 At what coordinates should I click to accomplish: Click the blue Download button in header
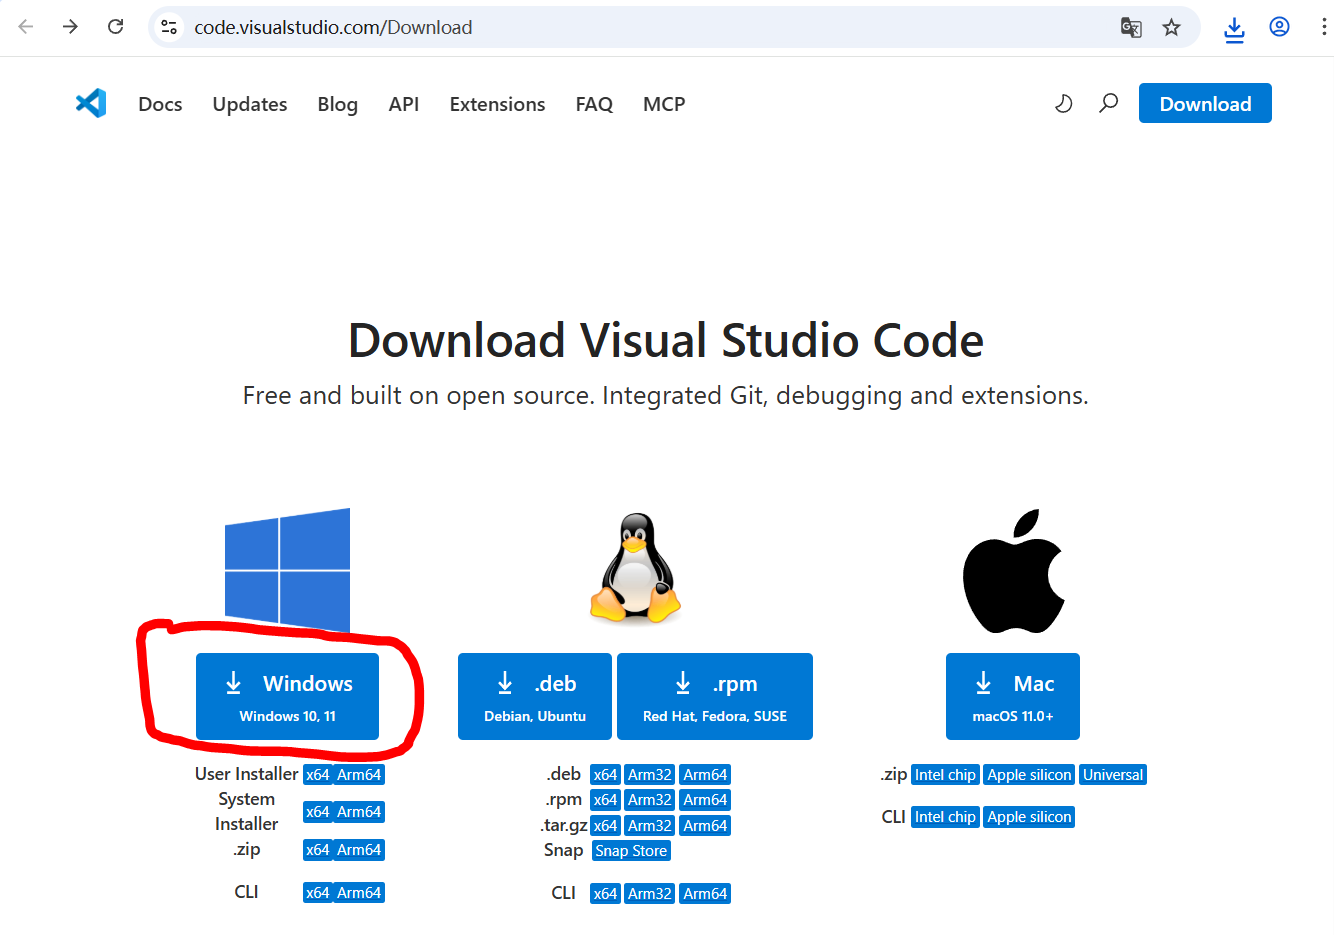[1205, 103]
